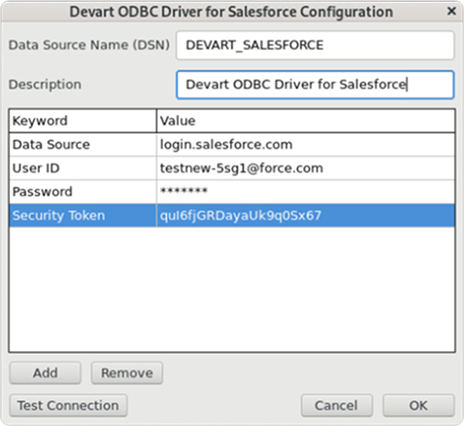Viewport: 464px width, 426px height.
Task: Select the Data Source keyword cell
Action: (x=83, y=145)
